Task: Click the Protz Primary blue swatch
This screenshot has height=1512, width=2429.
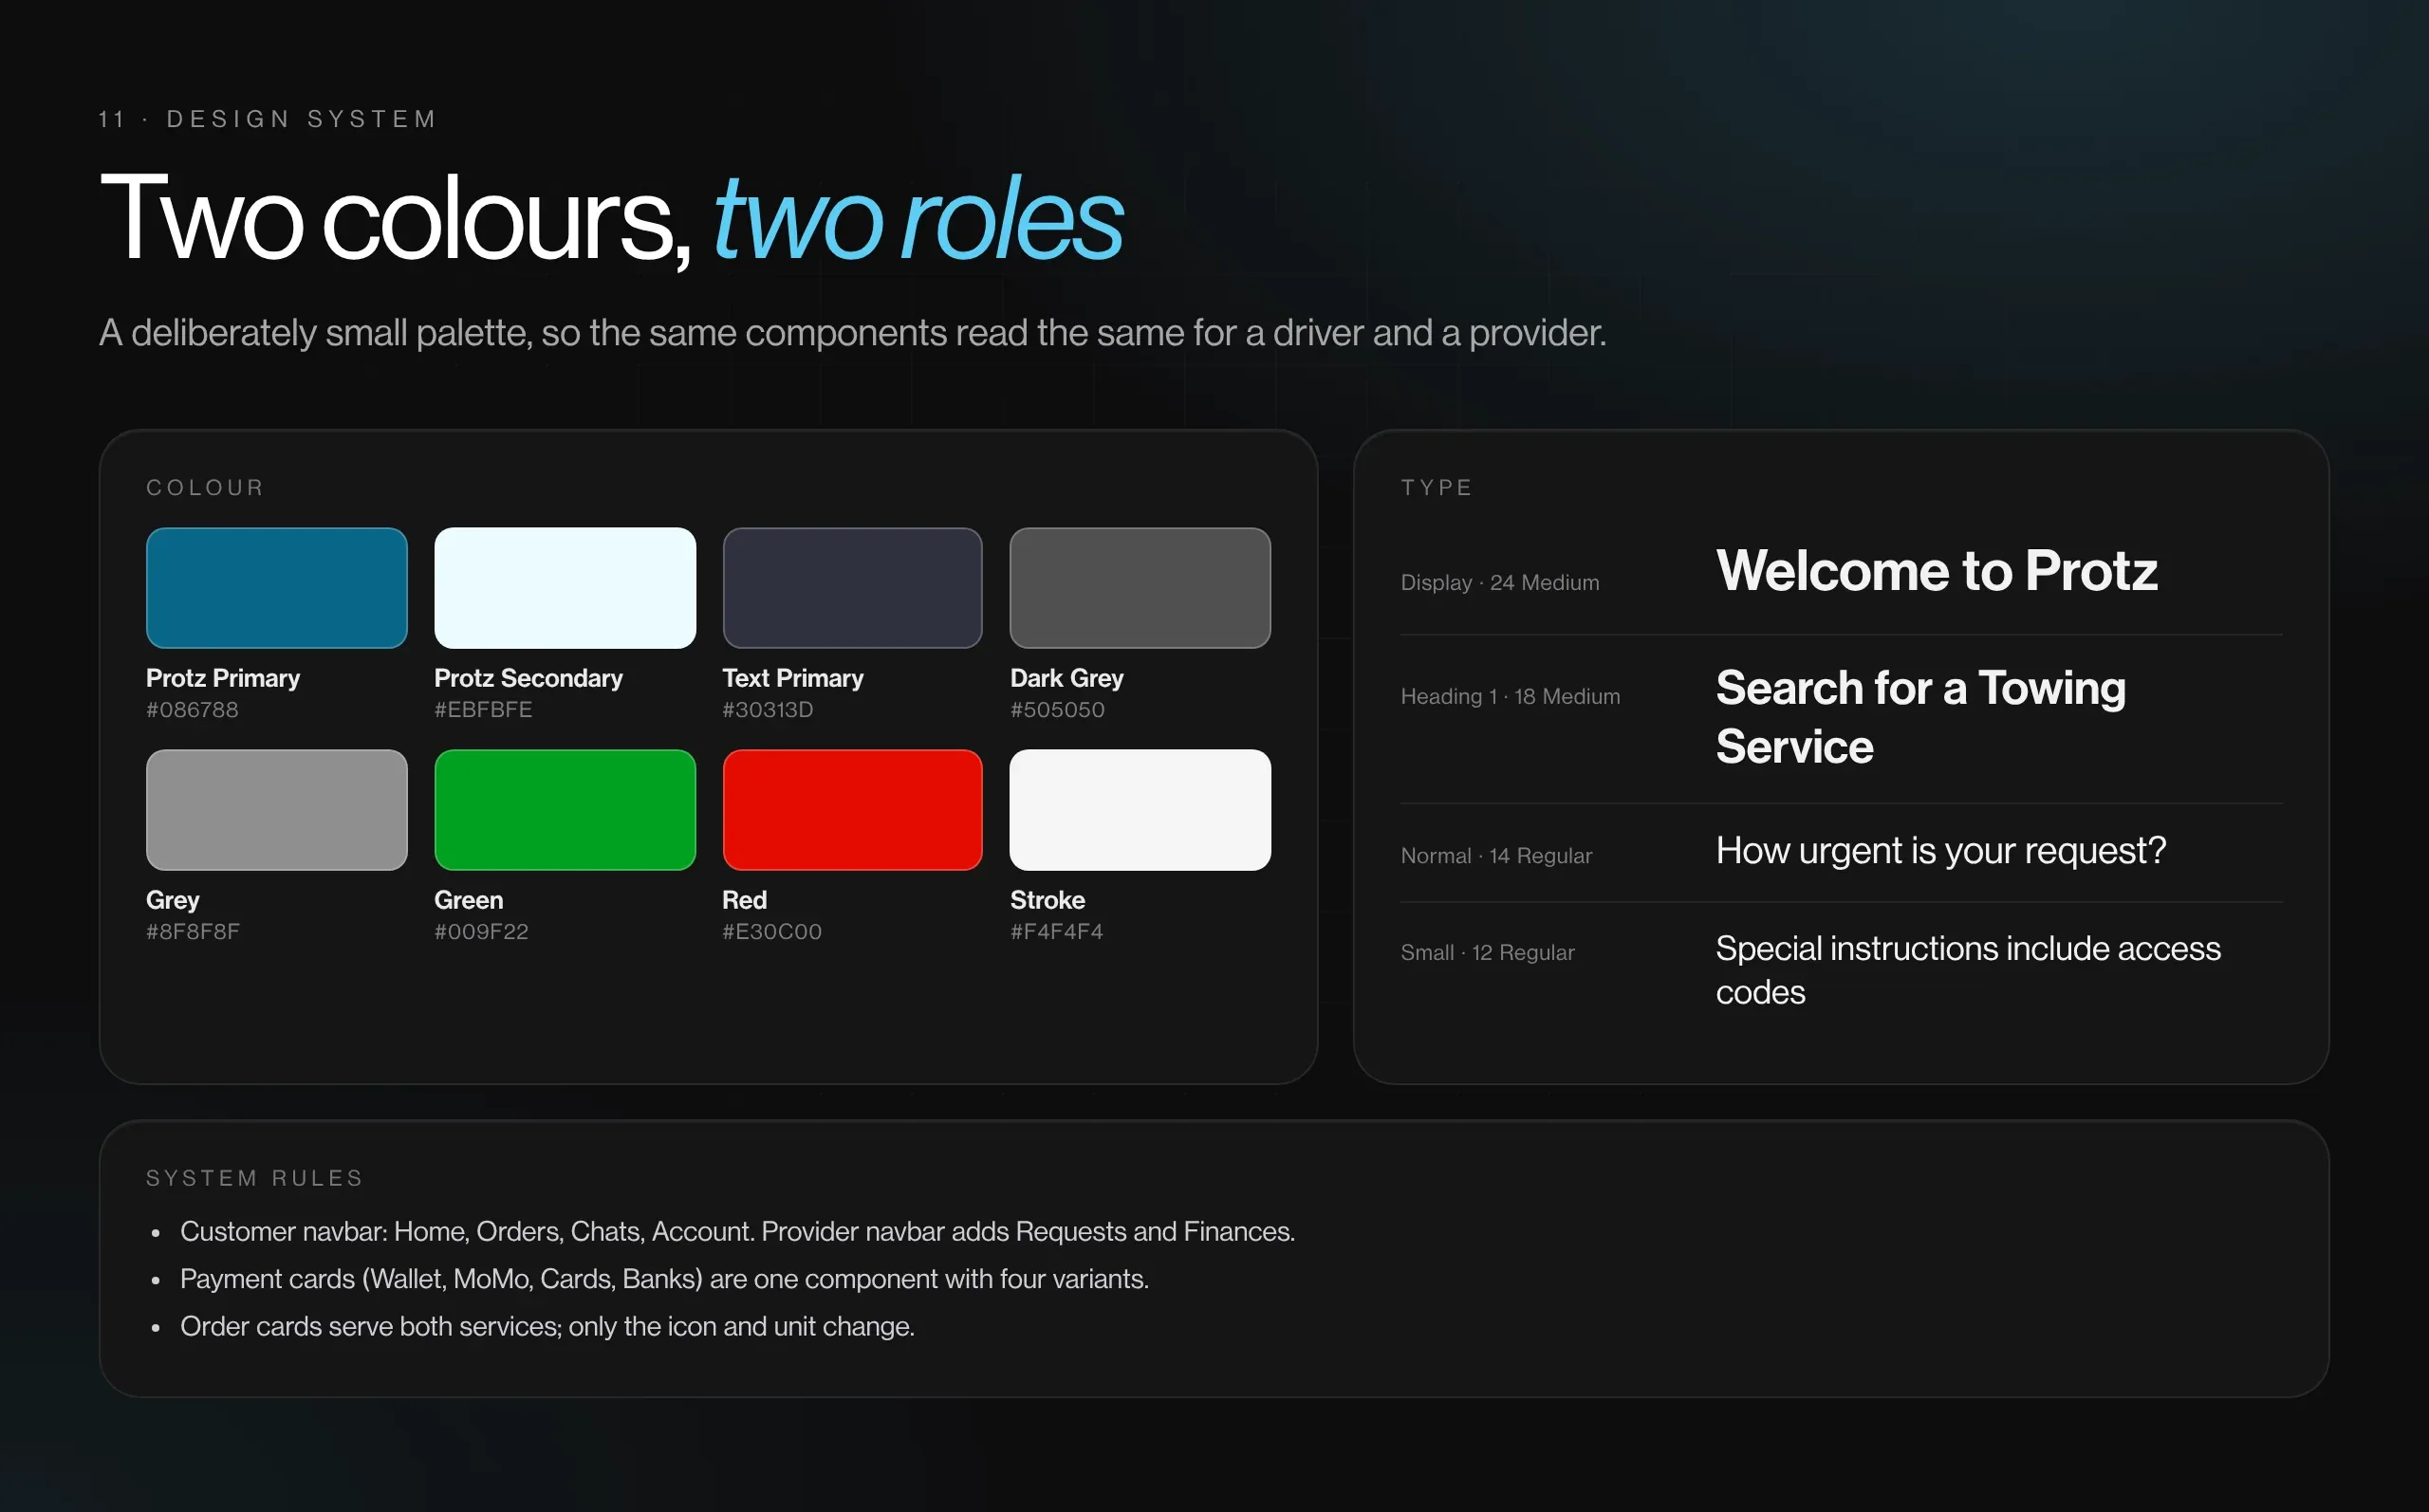Action: 277,588
